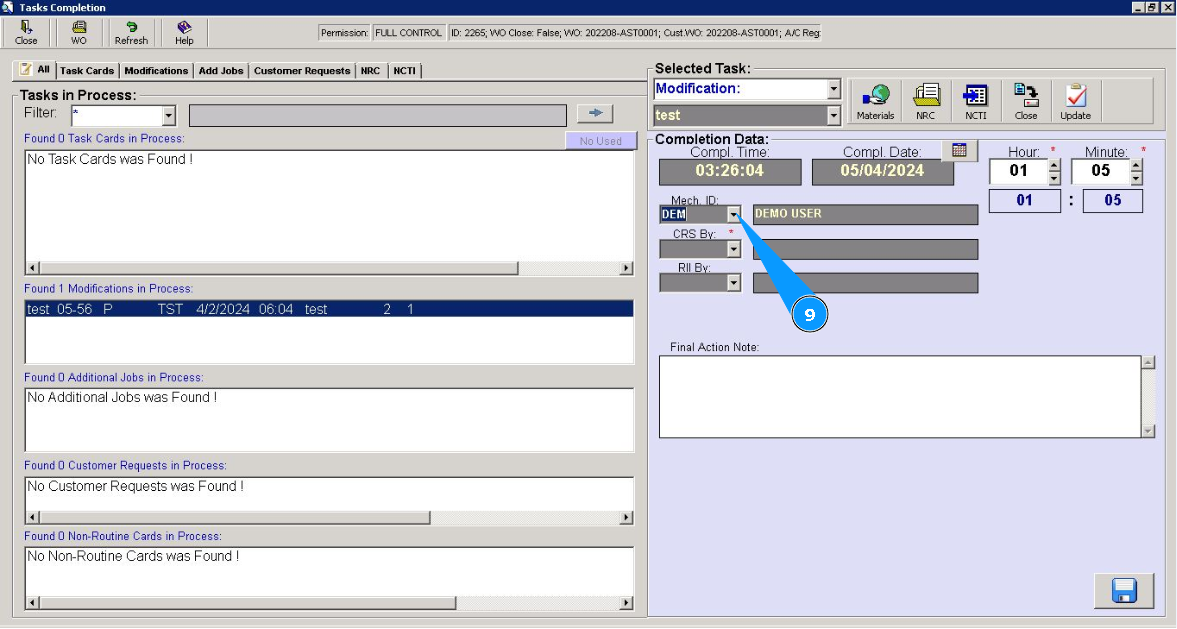Screen dimensions: 1177x629
Task: Select the Customer Requests tab
Action: [302, 71]
